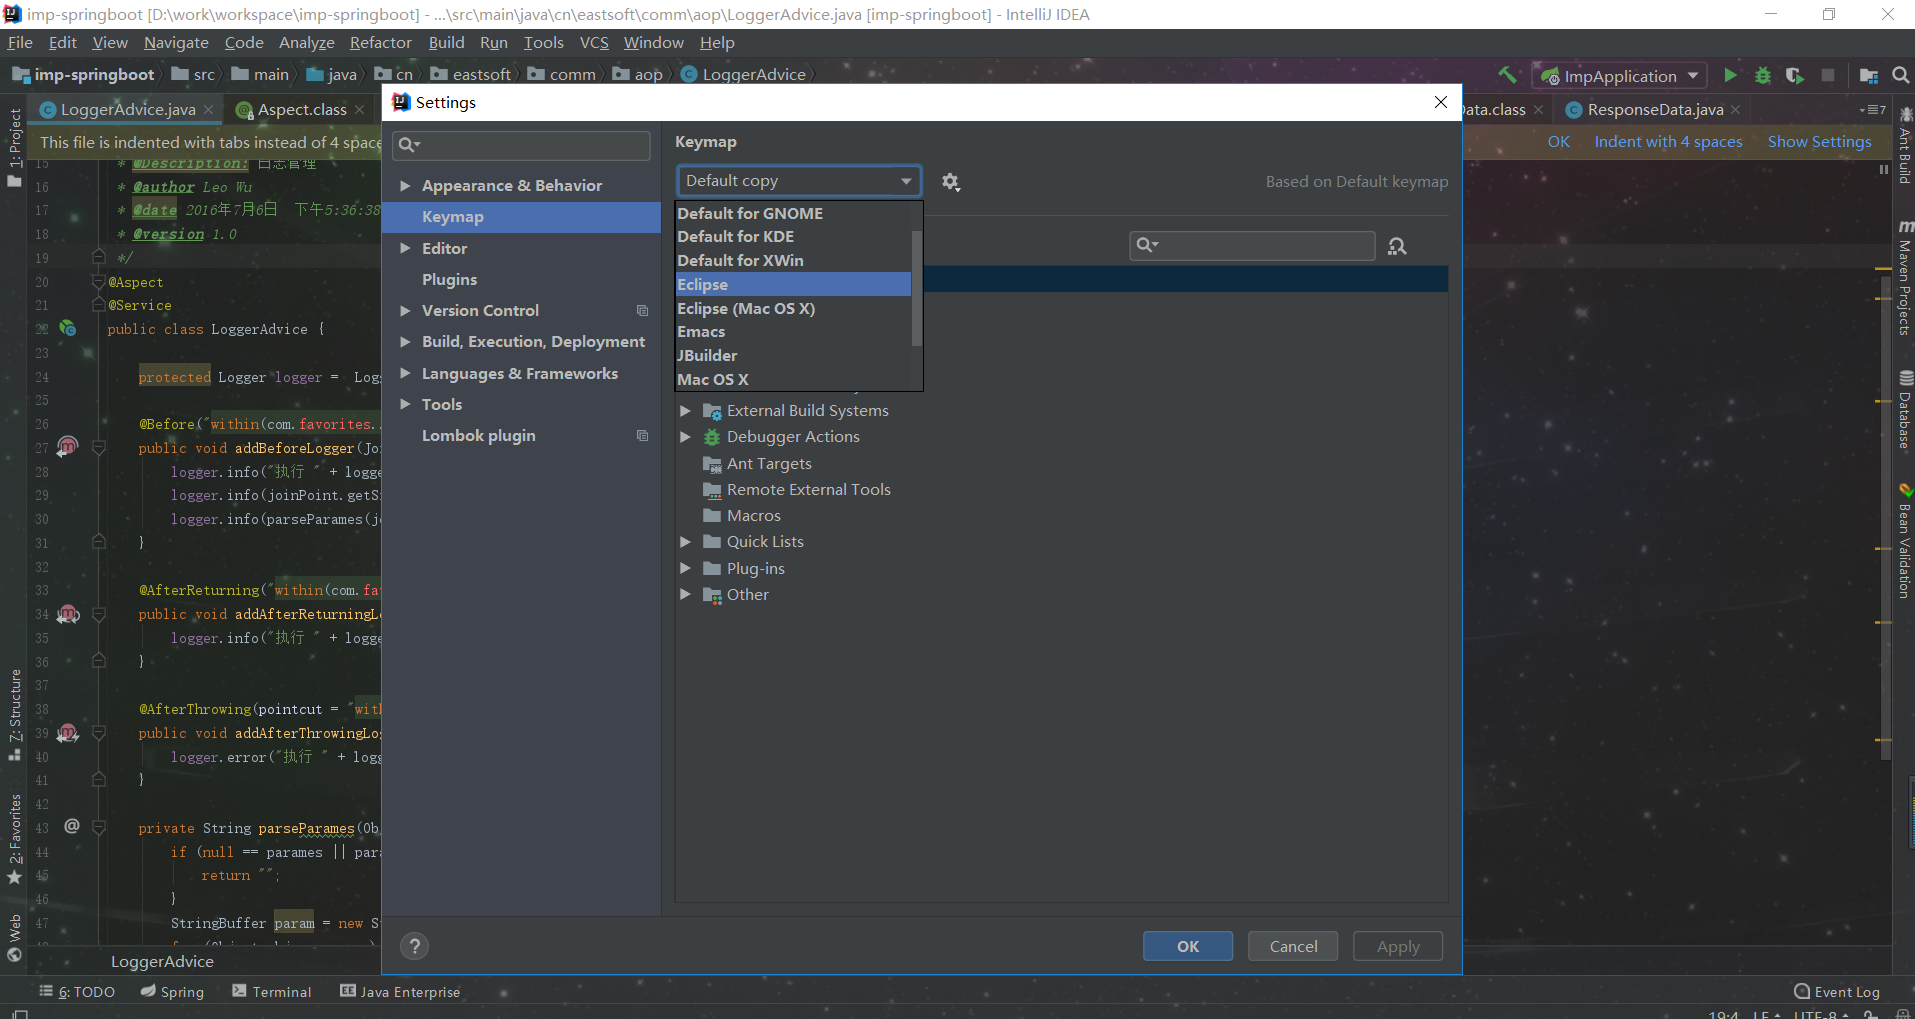Expand Version Control settings
Image resolution: width=1915 pixels, height=1019 pixels.
point(405,311)
